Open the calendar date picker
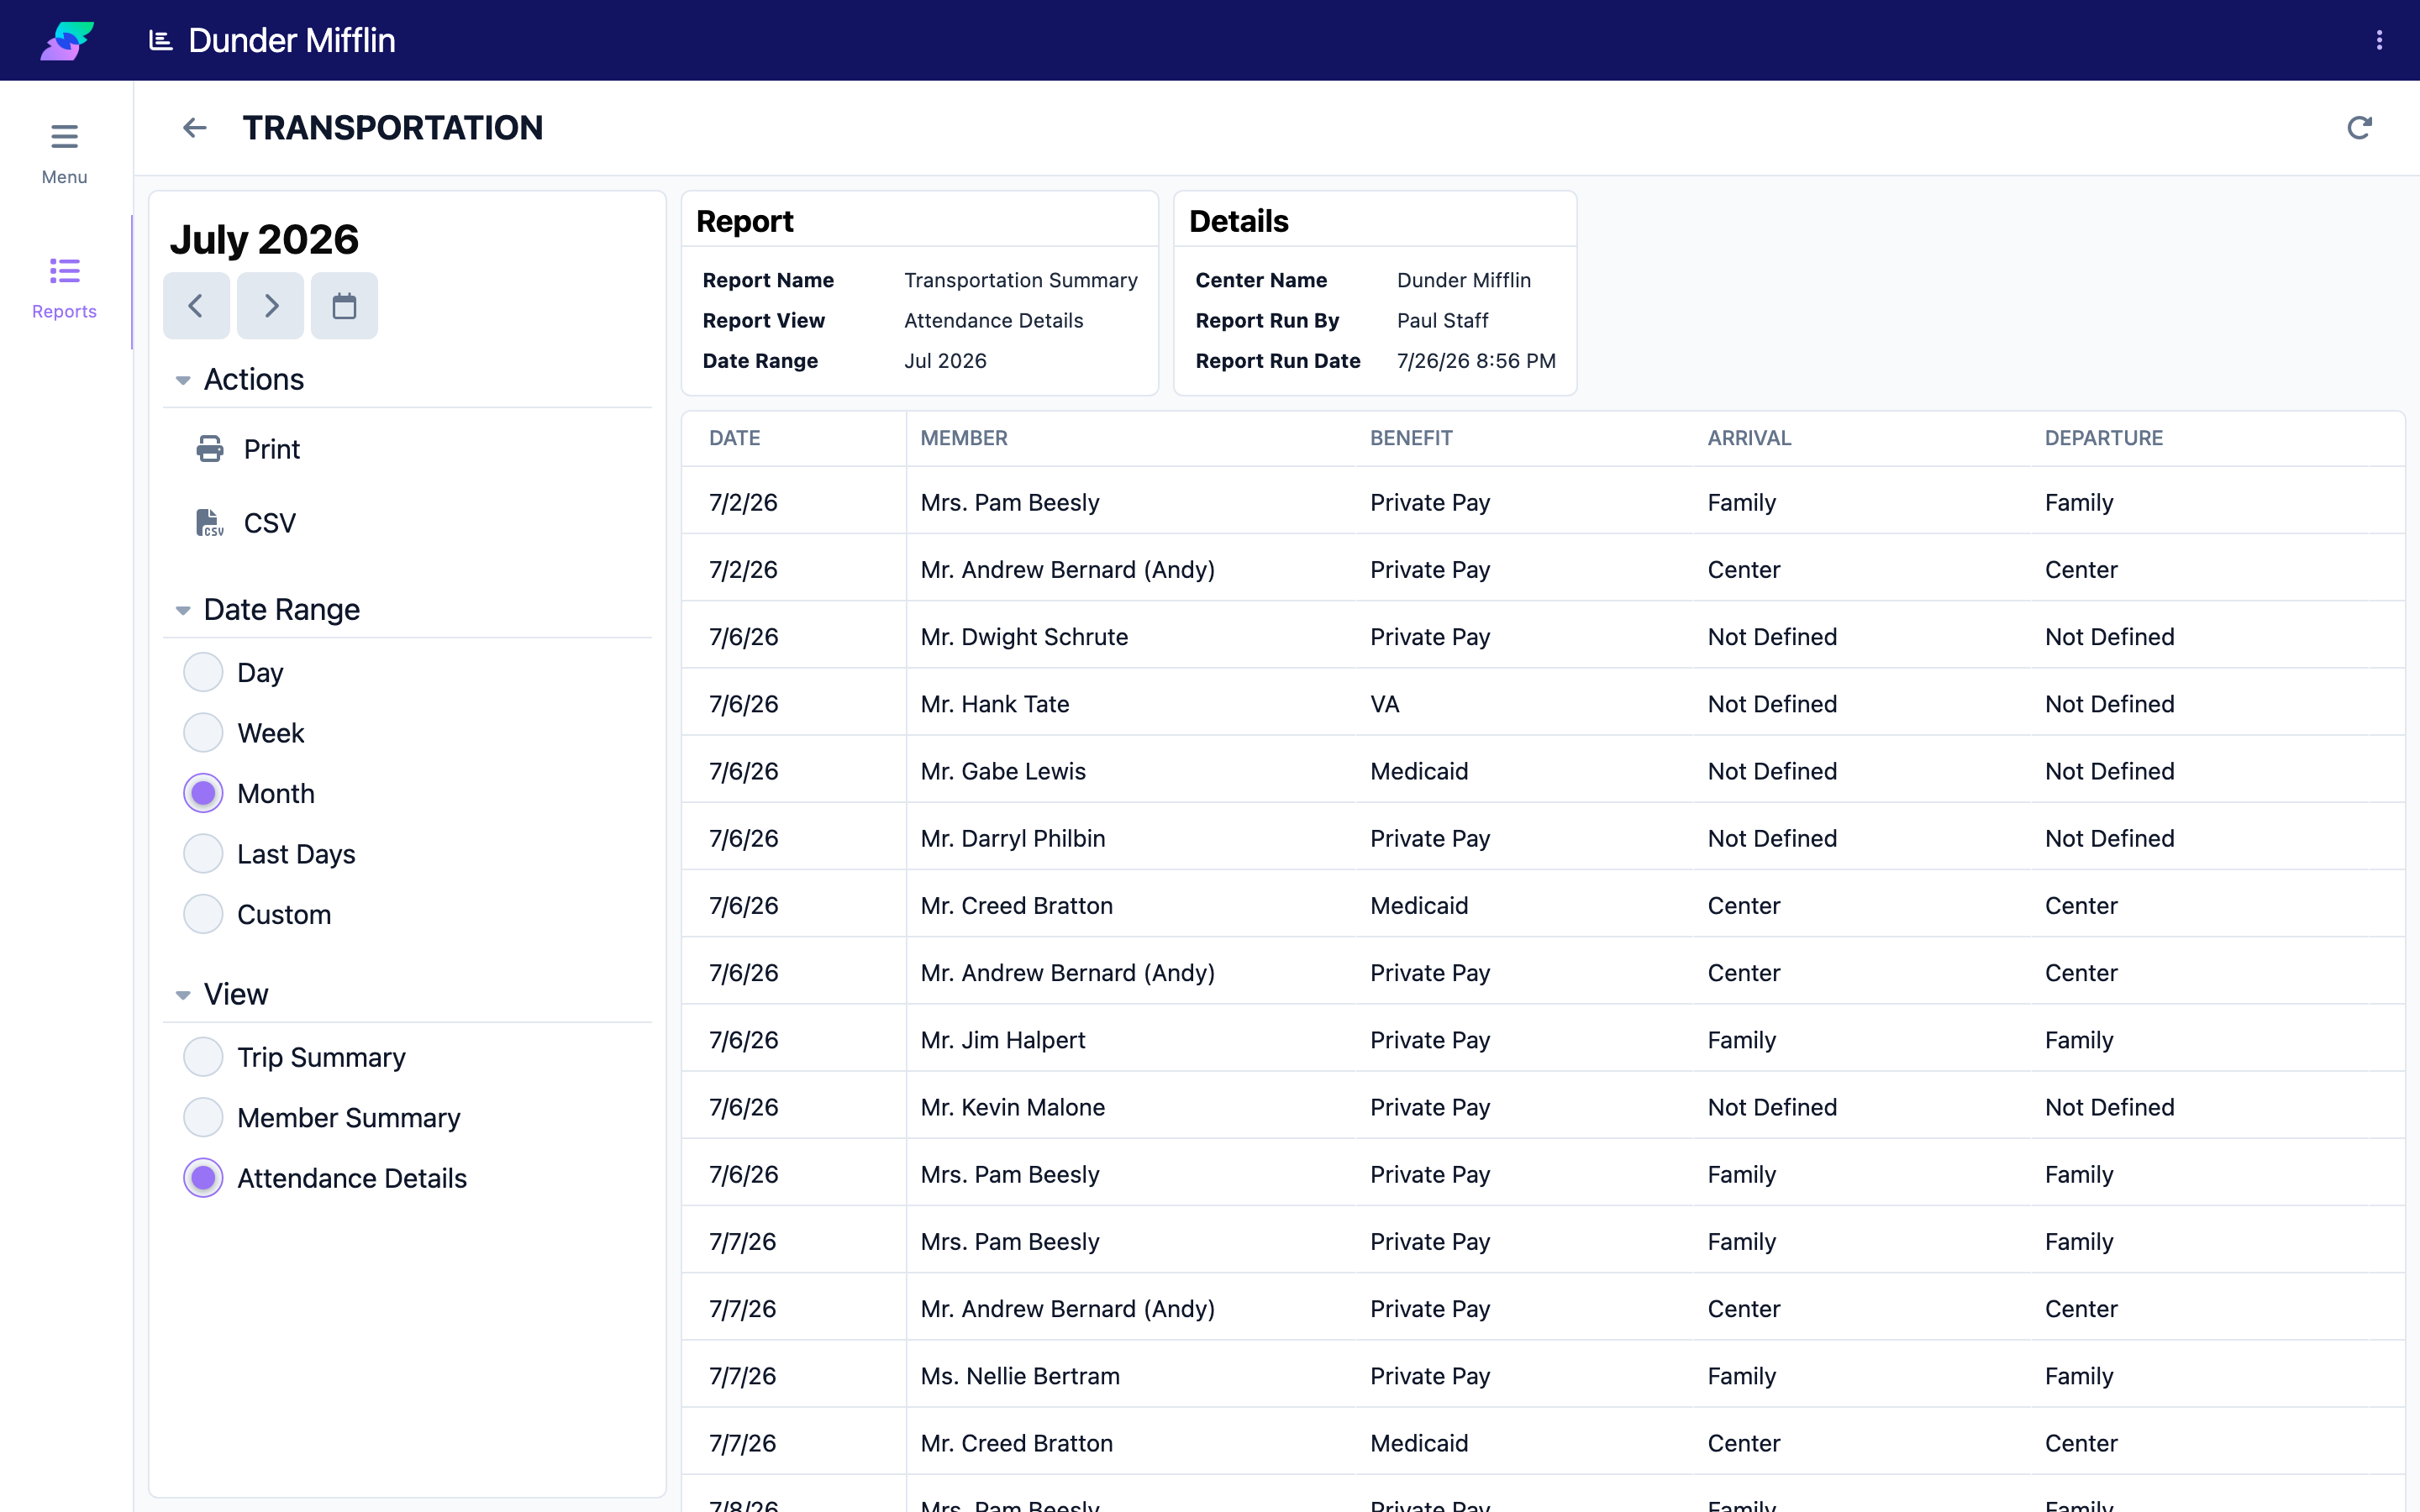Image resolution: width=2420 pixels, height=1512 pixels. (344, 306)
